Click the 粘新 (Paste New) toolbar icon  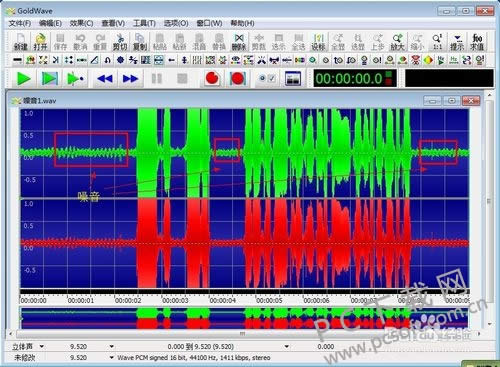point(179,42)
